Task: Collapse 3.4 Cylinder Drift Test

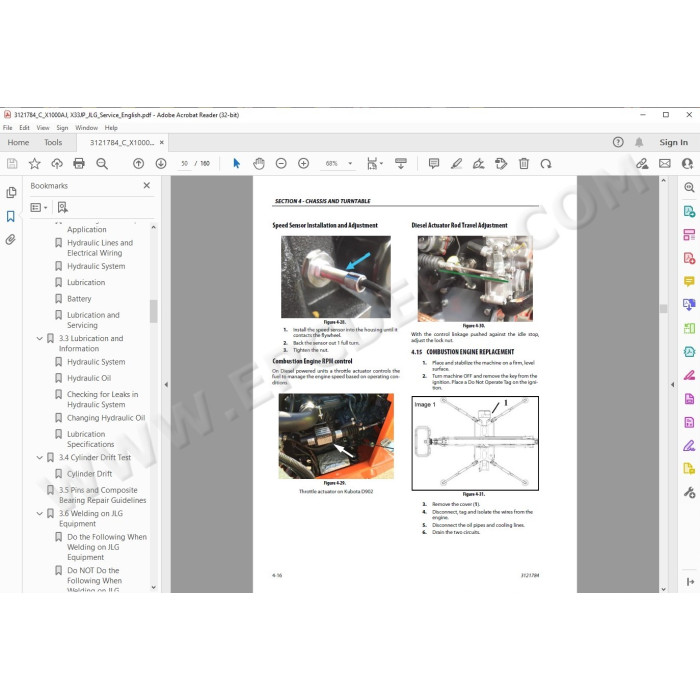Action: (39, 458)
